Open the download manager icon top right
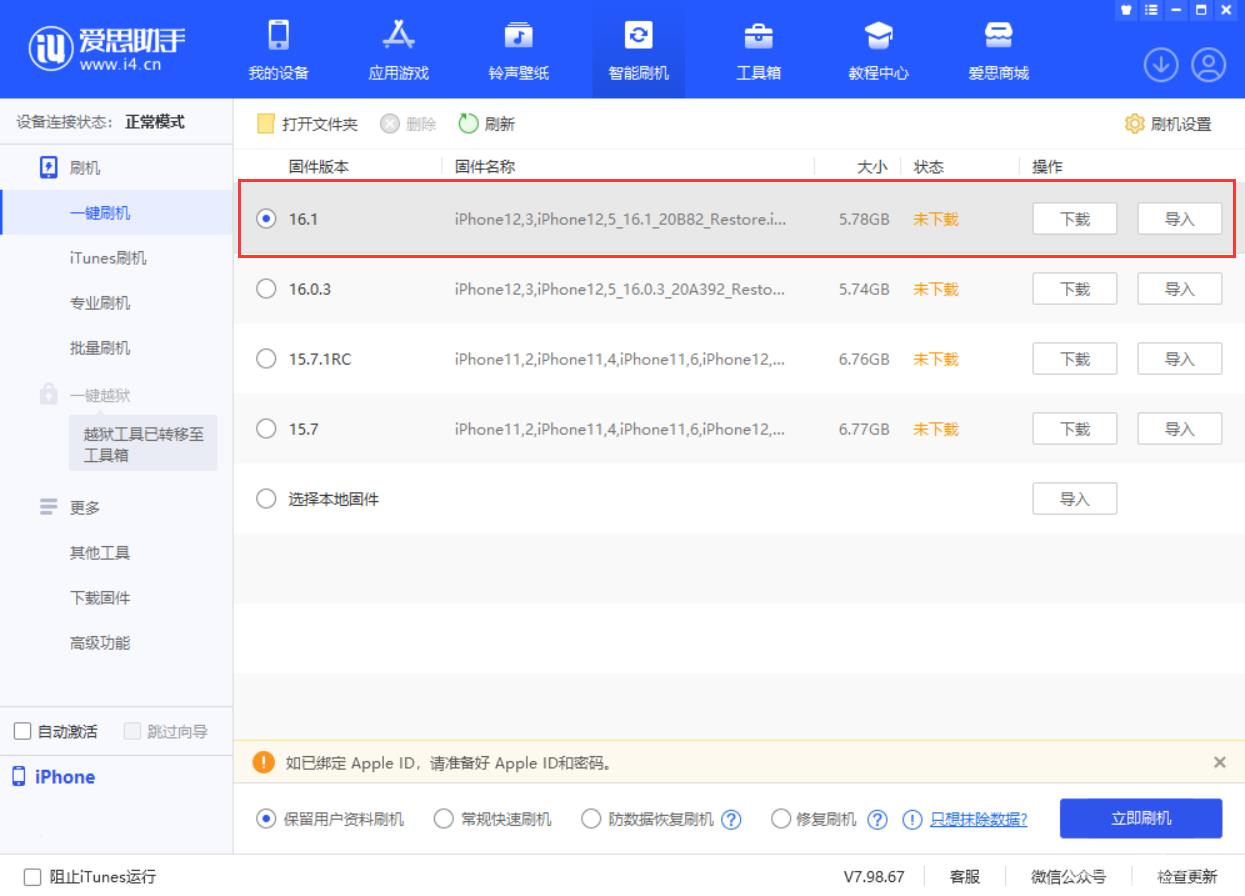This screenshot has width=1245, height=896. [x=1160, y=63]
